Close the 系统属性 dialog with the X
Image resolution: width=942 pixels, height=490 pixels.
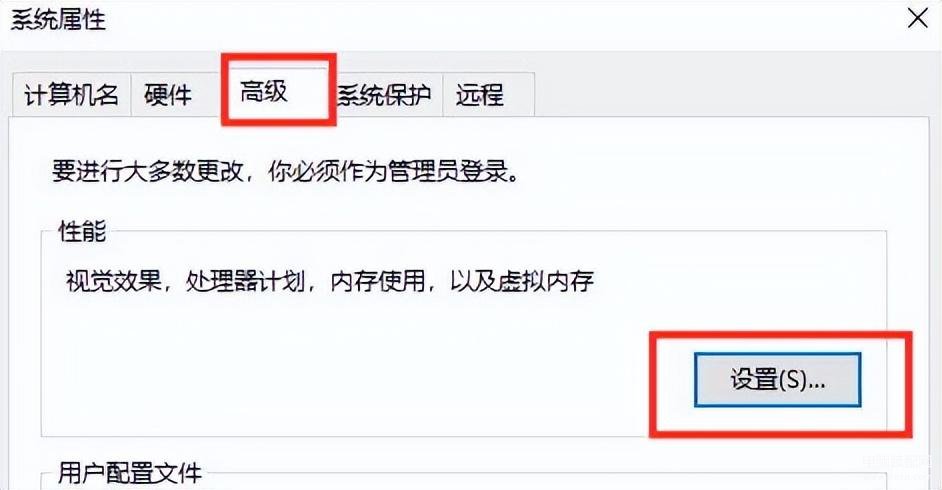coord(917,18)
